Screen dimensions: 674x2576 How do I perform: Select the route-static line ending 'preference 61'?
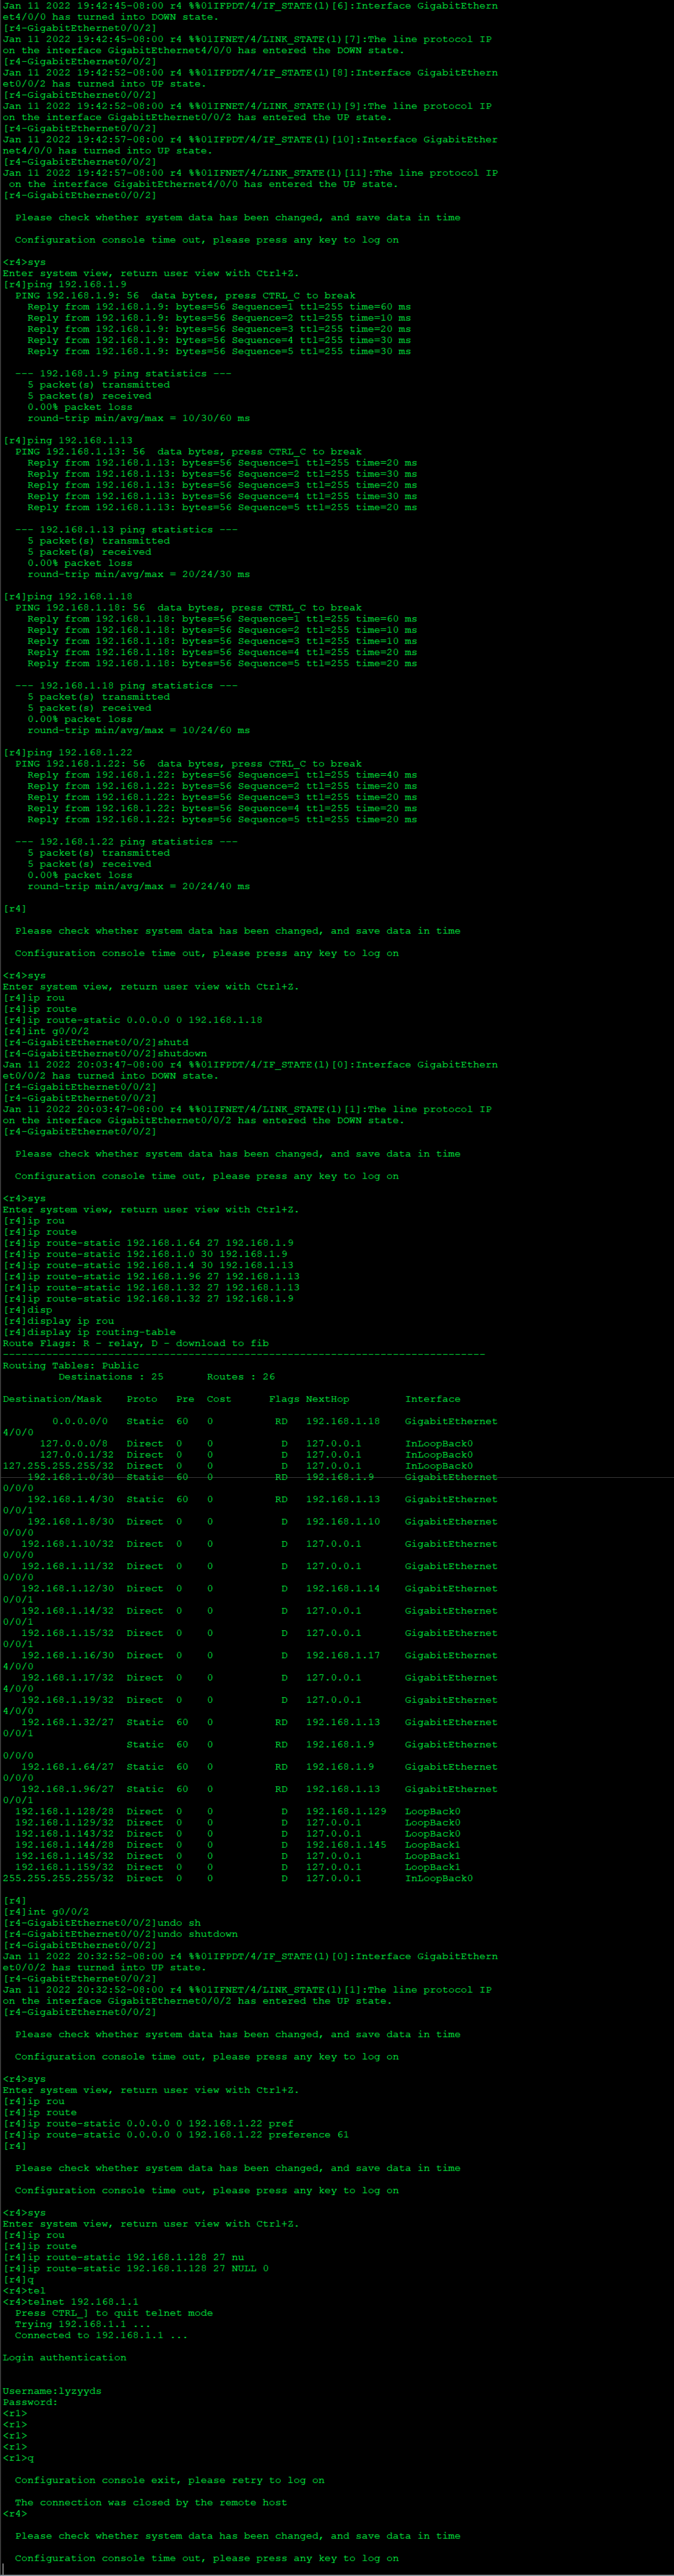(176, 2134)
